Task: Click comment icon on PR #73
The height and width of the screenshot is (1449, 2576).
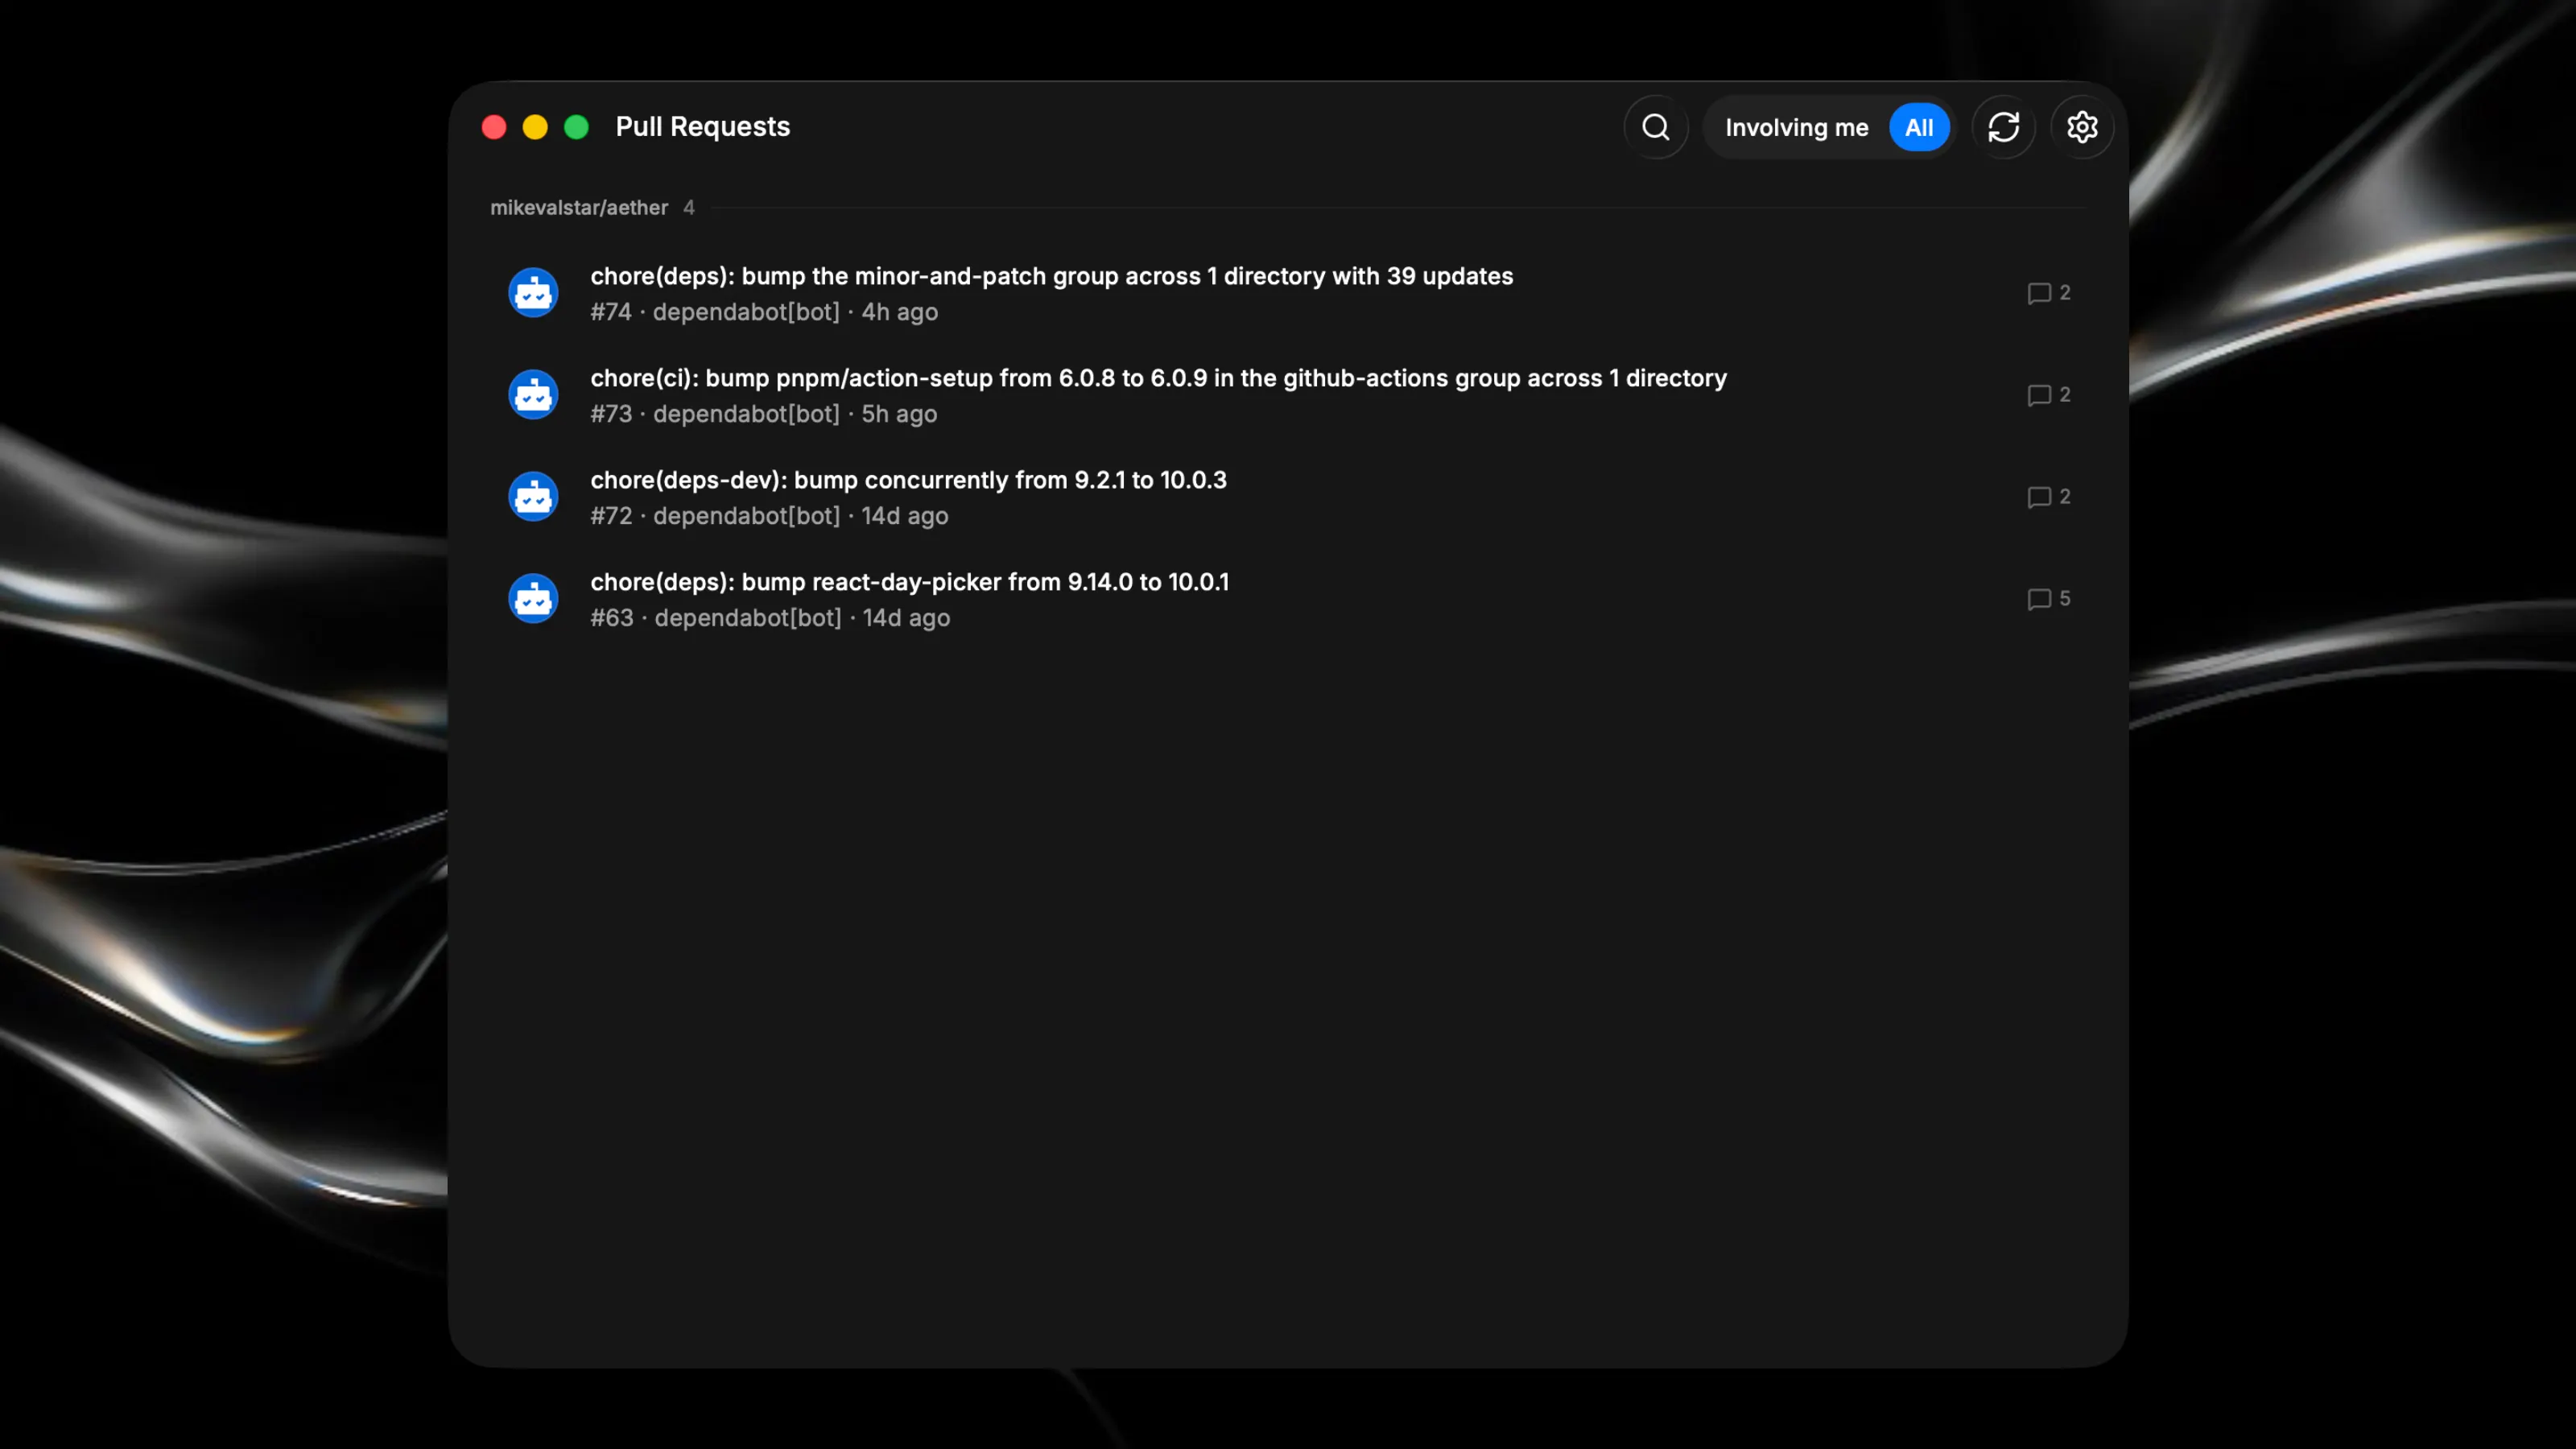Action: coord(2039,395)
